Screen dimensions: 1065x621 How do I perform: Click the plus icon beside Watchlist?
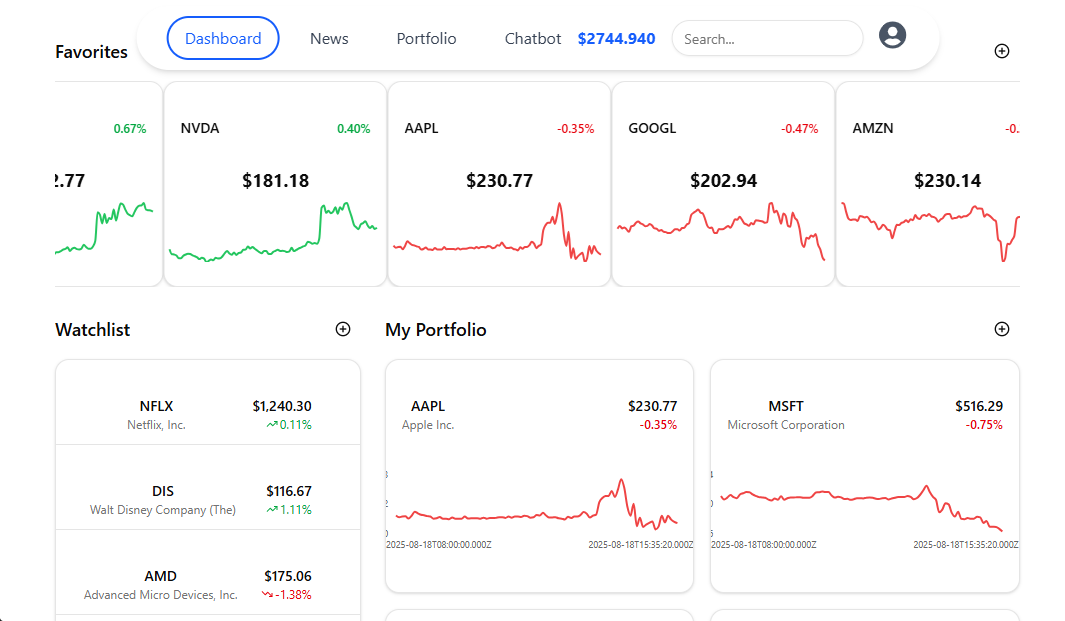point(343,328)
